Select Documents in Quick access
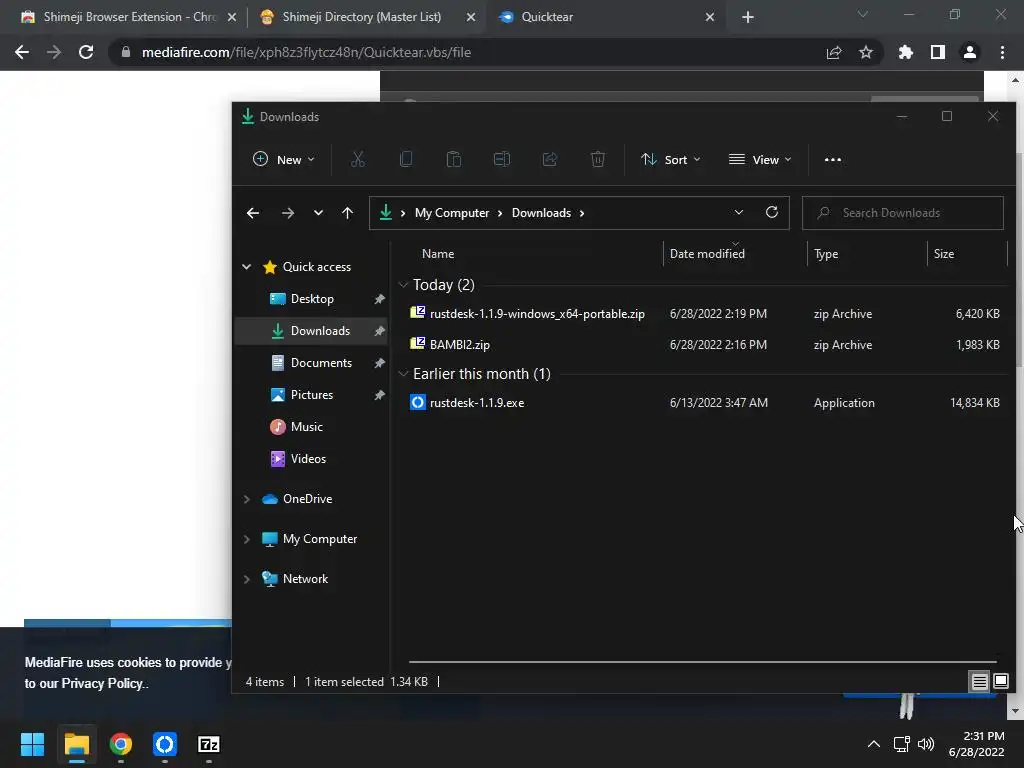This screenshot has height=768, width=1024. pyautogui.click(x=321, y=362)
